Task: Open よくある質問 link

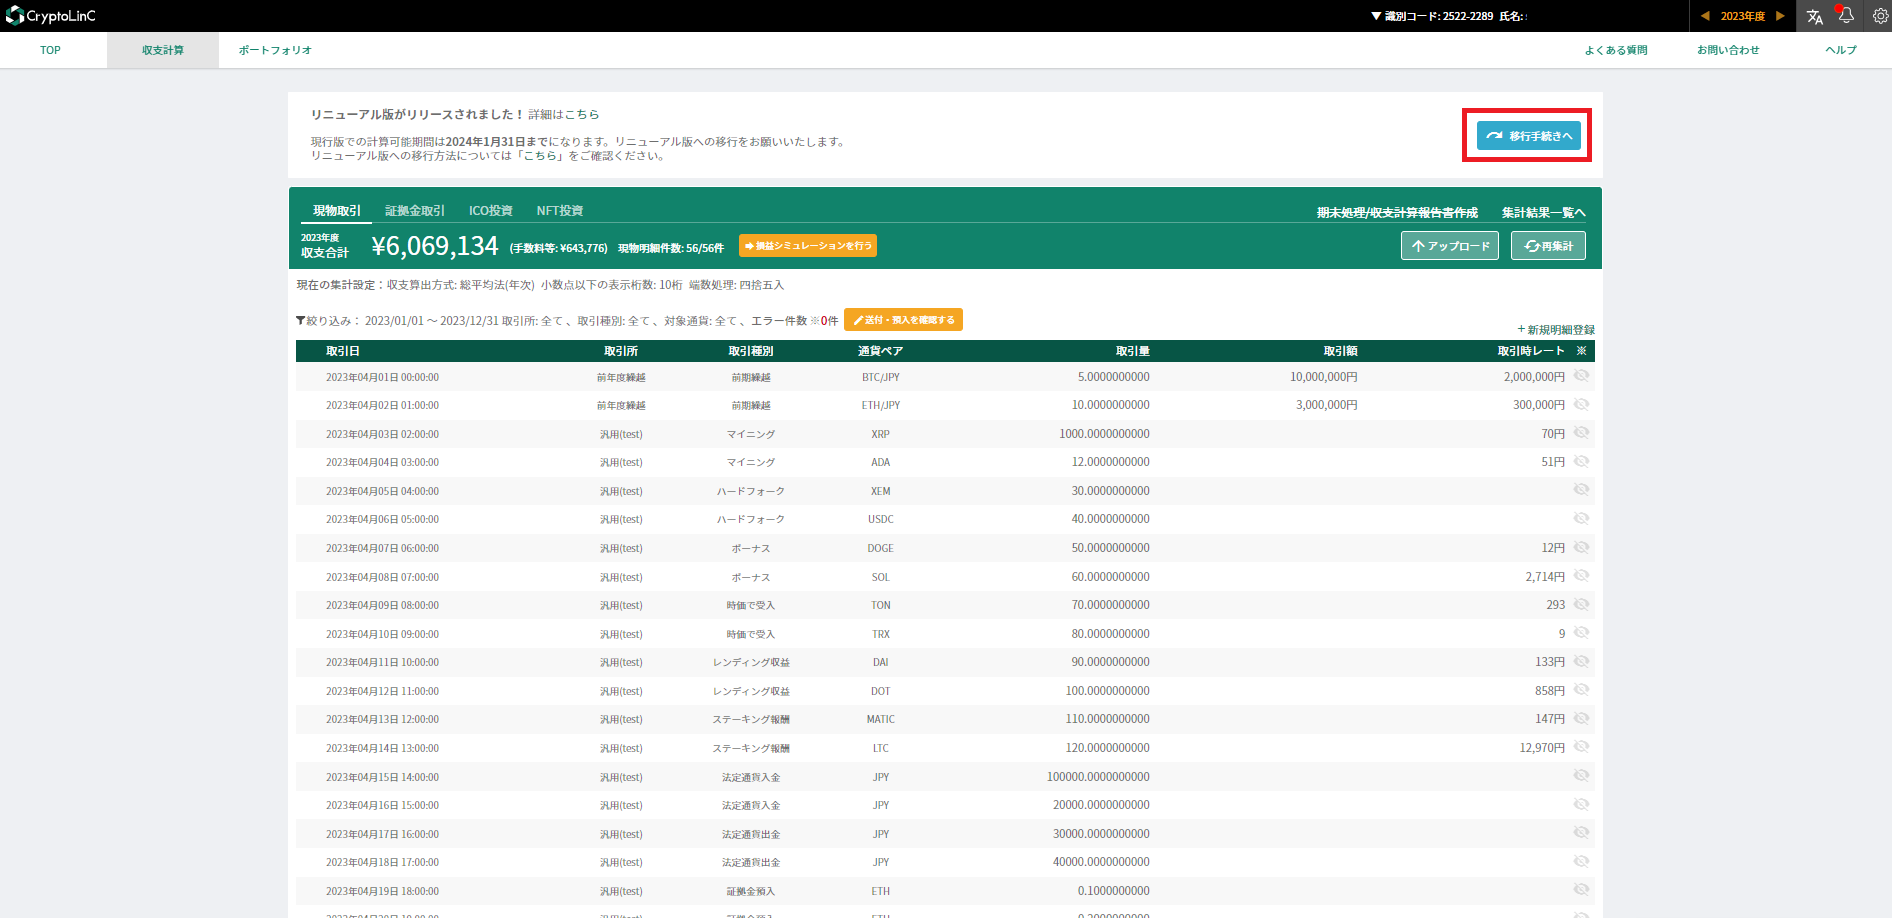Action: click(x=1616, y=50)
